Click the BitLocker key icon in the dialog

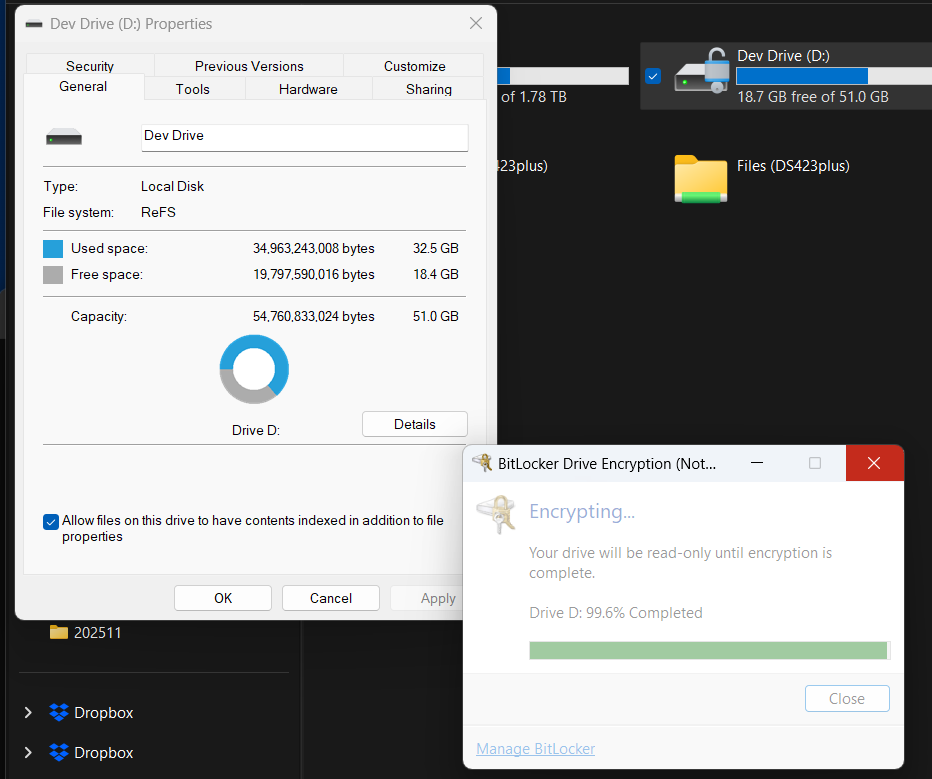497,511
